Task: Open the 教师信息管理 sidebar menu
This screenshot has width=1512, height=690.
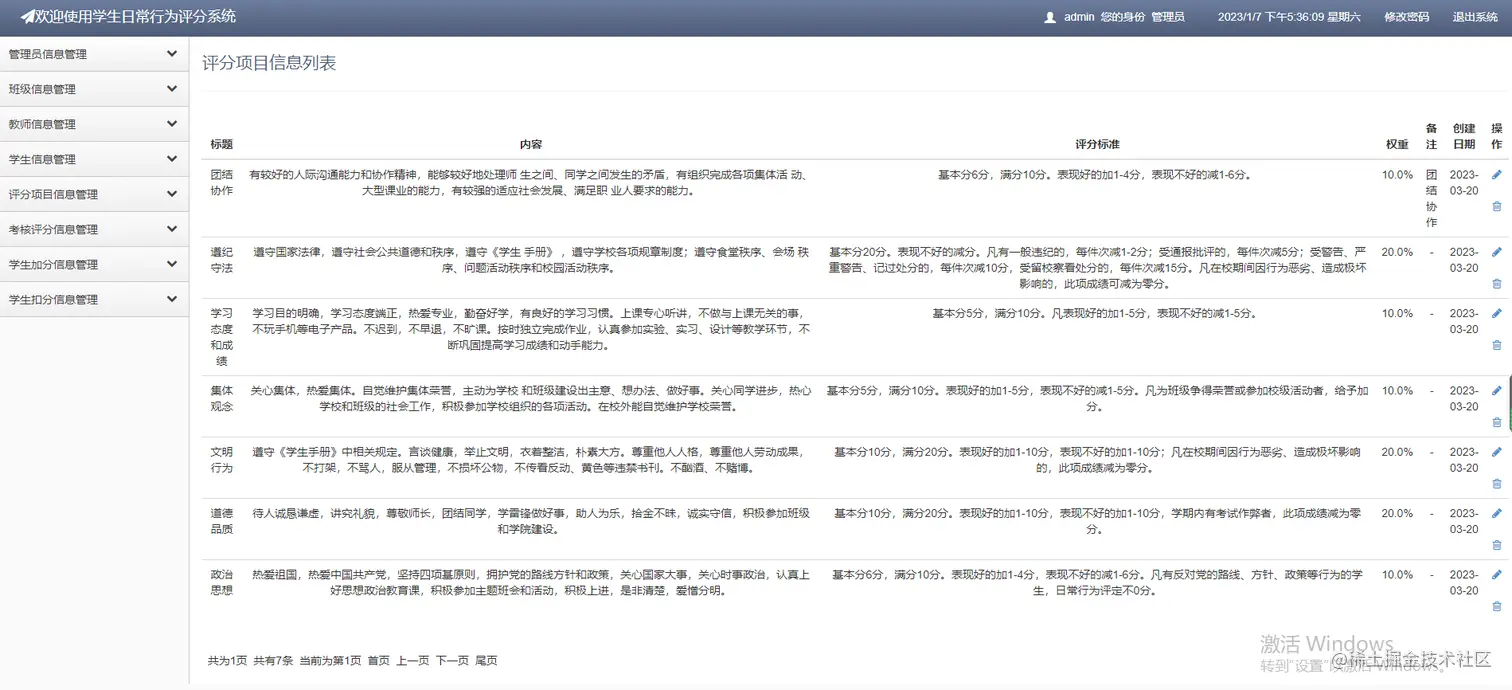Action: pos(94,124)
